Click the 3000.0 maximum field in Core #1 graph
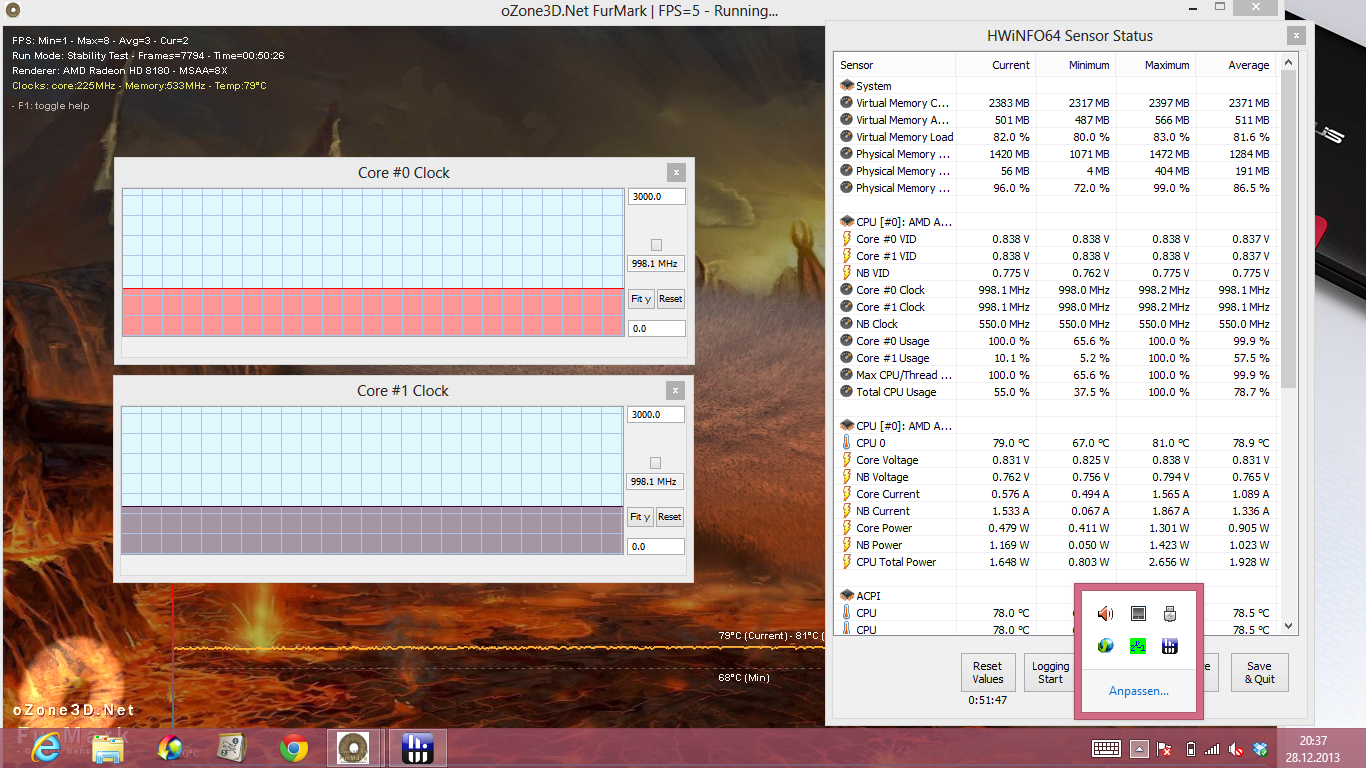 click(656, 415)
